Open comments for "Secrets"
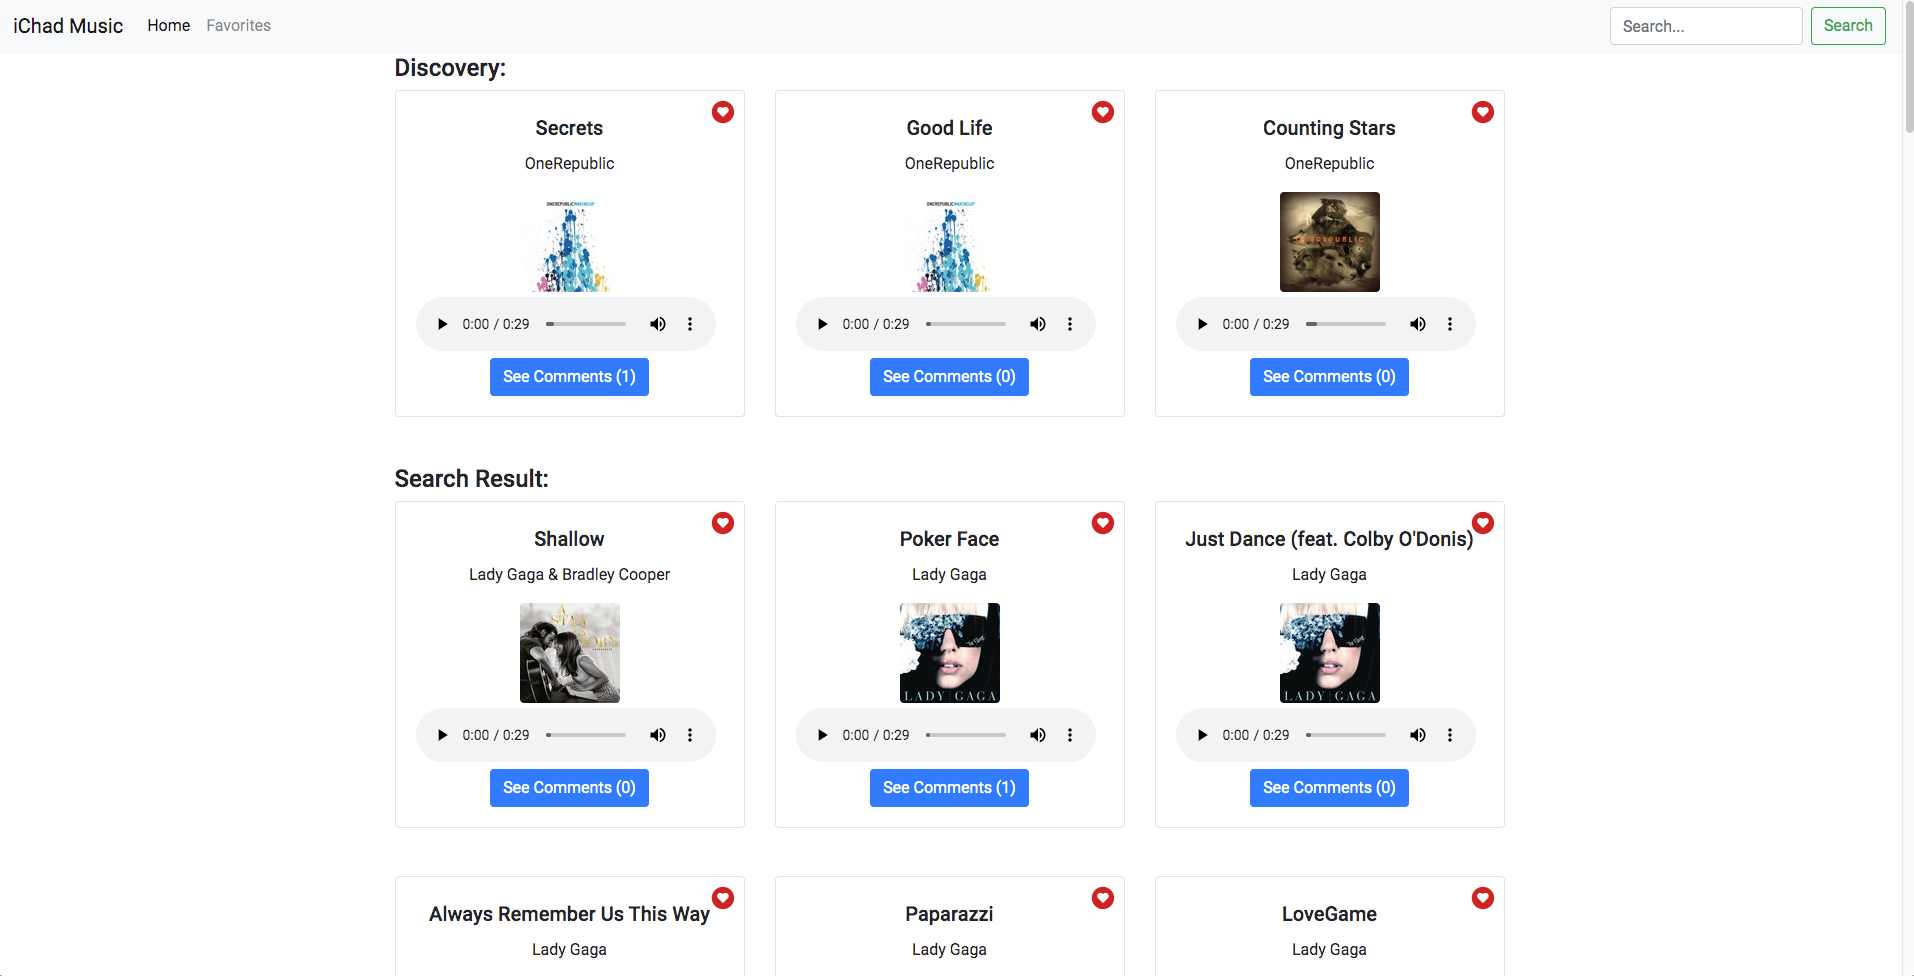Viewport: 1914px width, 976px height. click(569, 376)
